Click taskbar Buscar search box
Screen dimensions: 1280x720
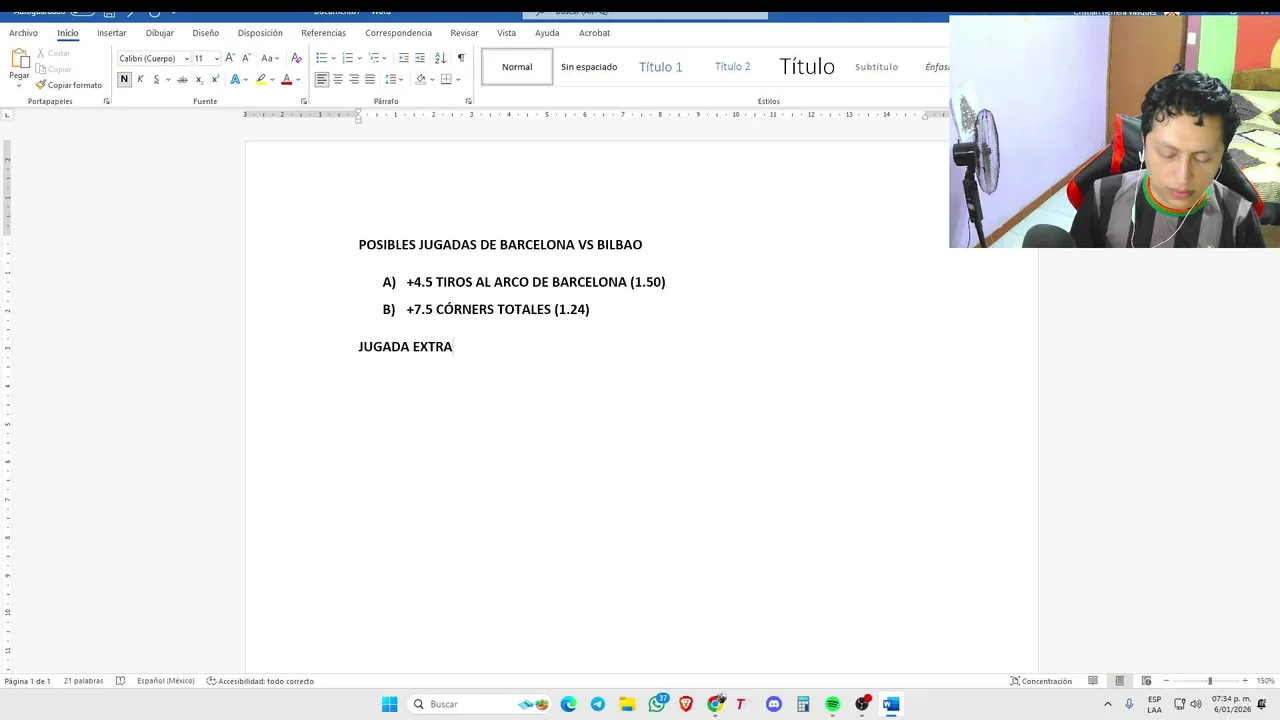click(481, 704)
